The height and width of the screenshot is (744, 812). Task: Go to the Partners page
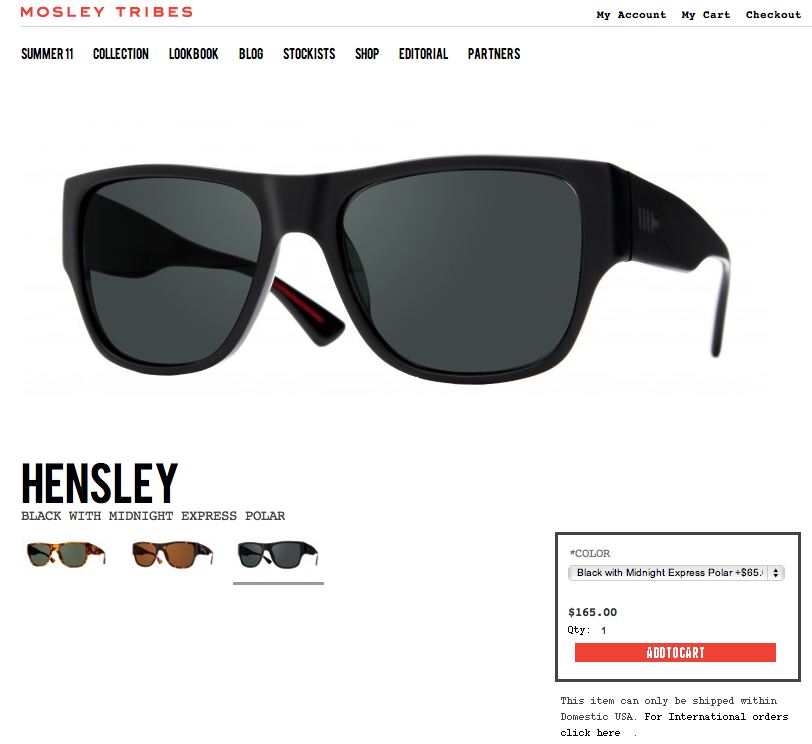click(x=494, y=54)
